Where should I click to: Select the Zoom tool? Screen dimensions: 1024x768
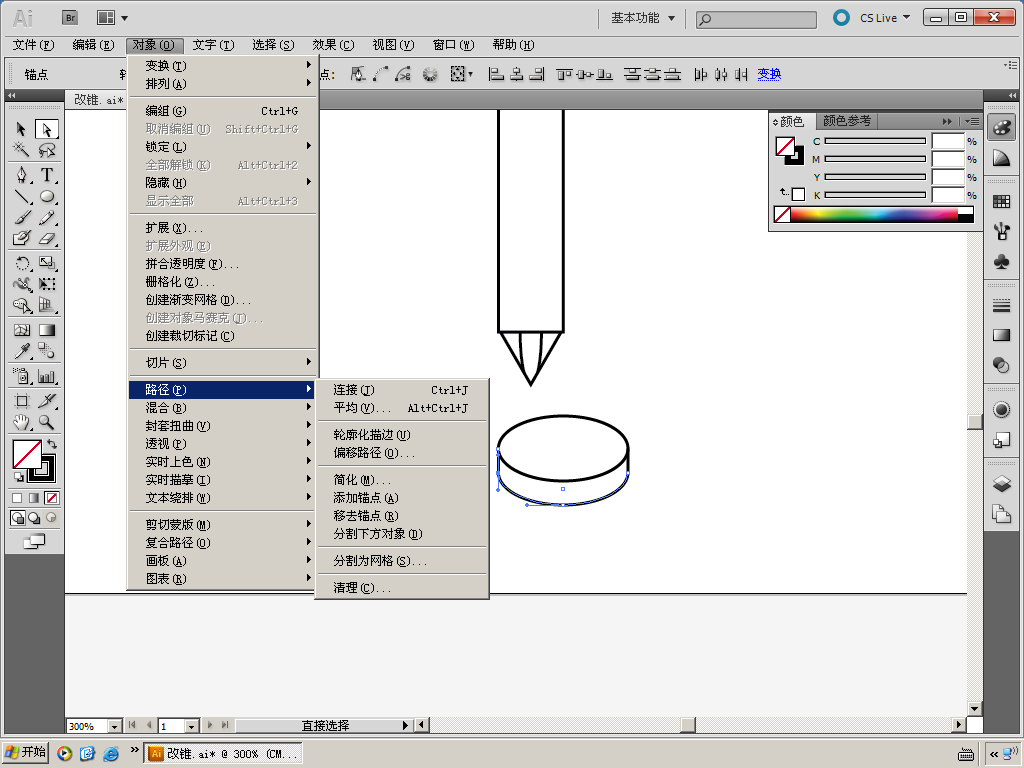click(46, 423)
